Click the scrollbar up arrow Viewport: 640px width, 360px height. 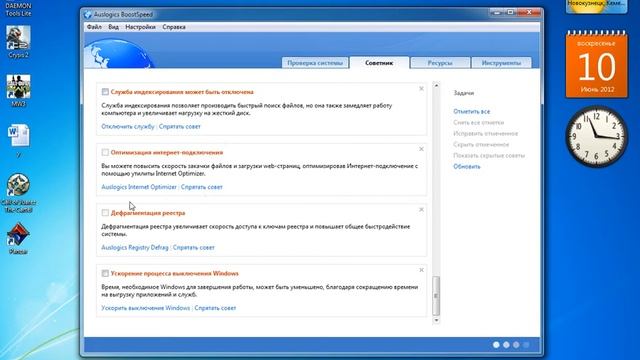[436, 85]
